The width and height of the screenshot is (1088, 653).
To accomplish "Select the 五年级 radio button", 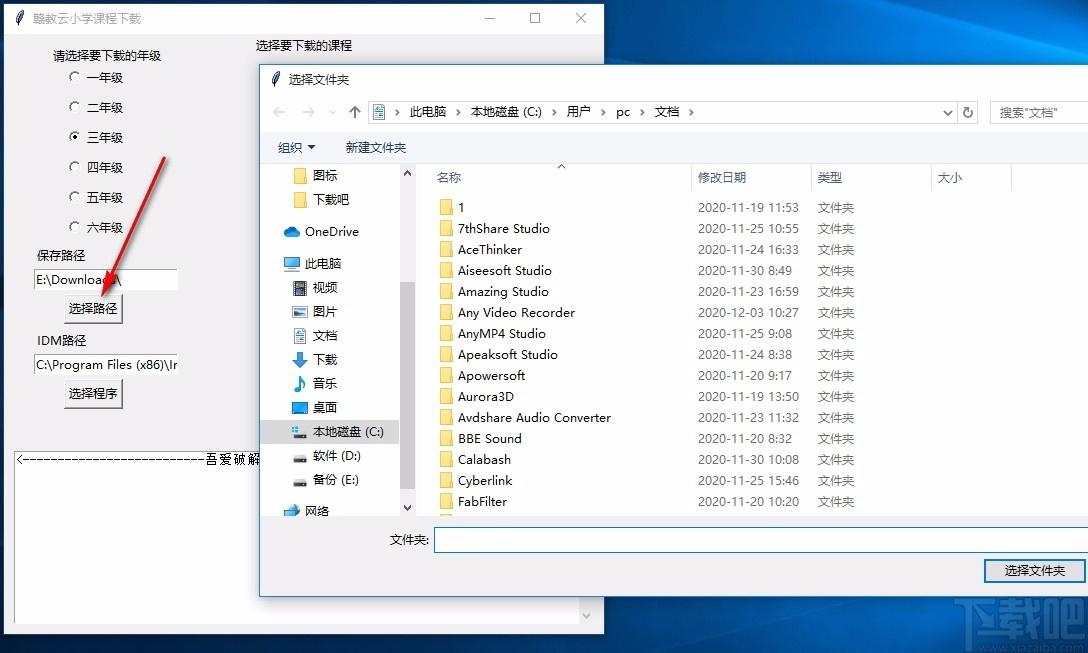I will (x=74, y=196).
